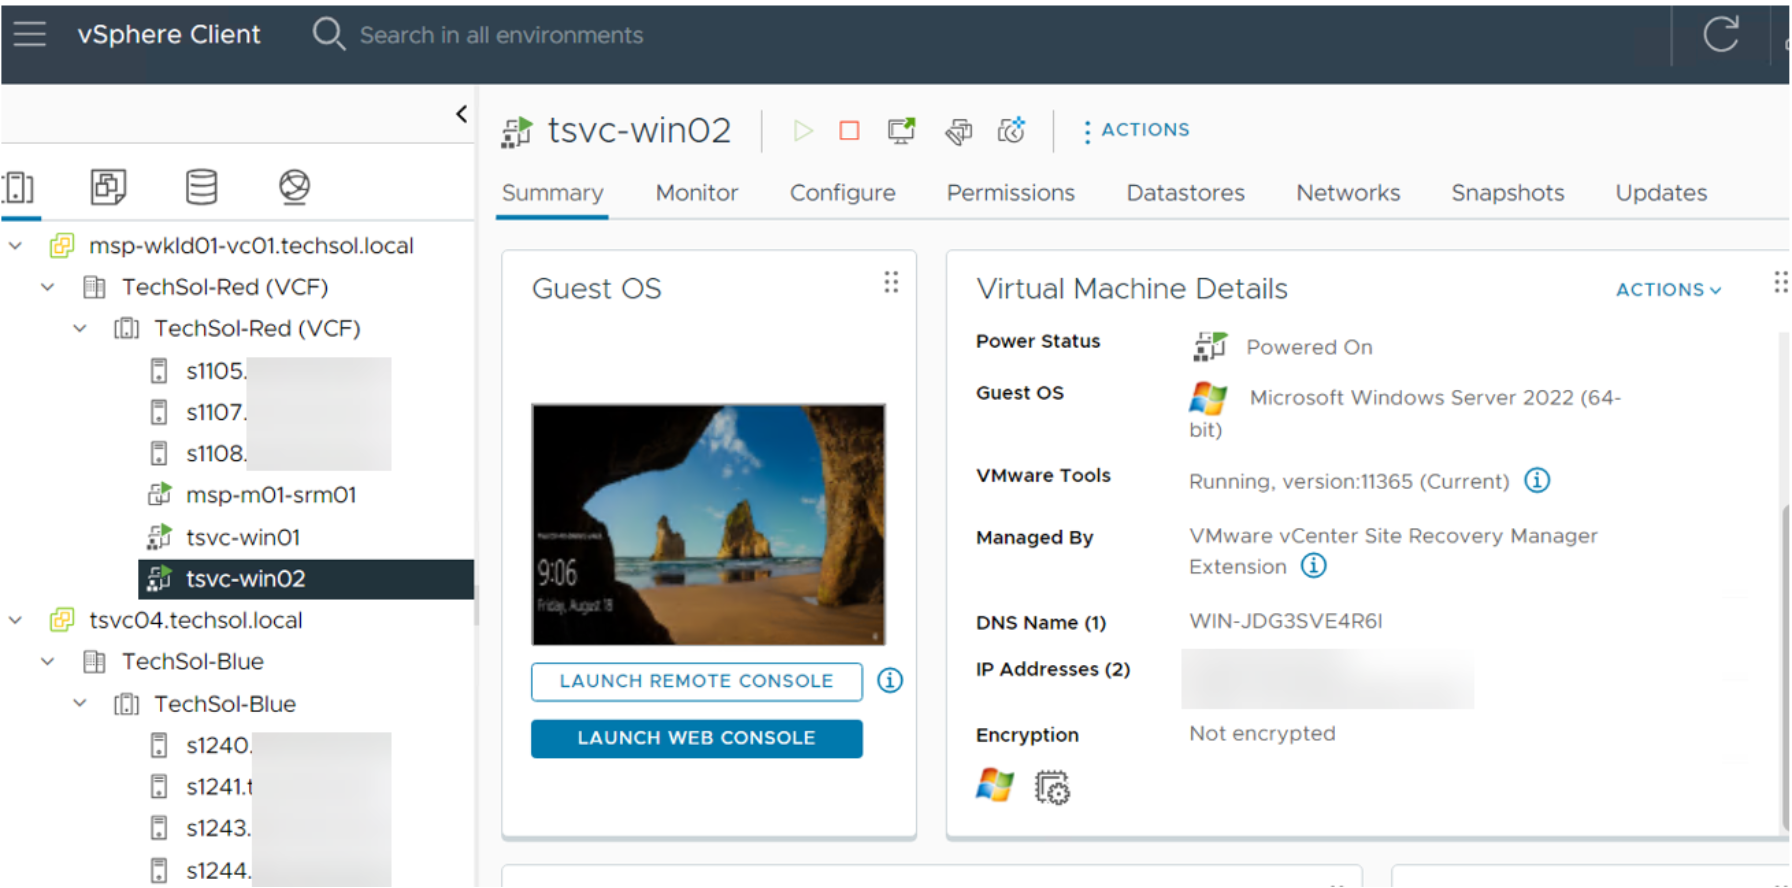Open the Monitor tab
Image resolution: width=1792 pixels, height=888 pixels.
point(697,193)
